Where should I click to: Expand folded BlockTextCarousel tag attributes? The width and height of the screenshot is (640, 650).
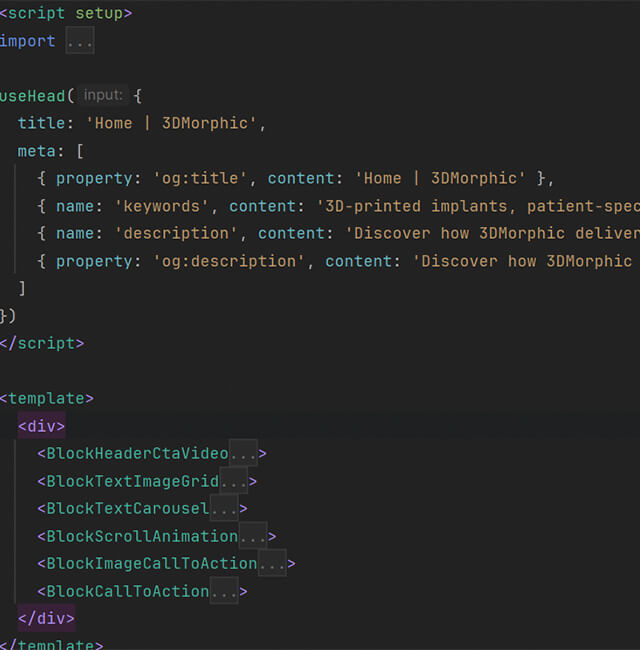224,509
